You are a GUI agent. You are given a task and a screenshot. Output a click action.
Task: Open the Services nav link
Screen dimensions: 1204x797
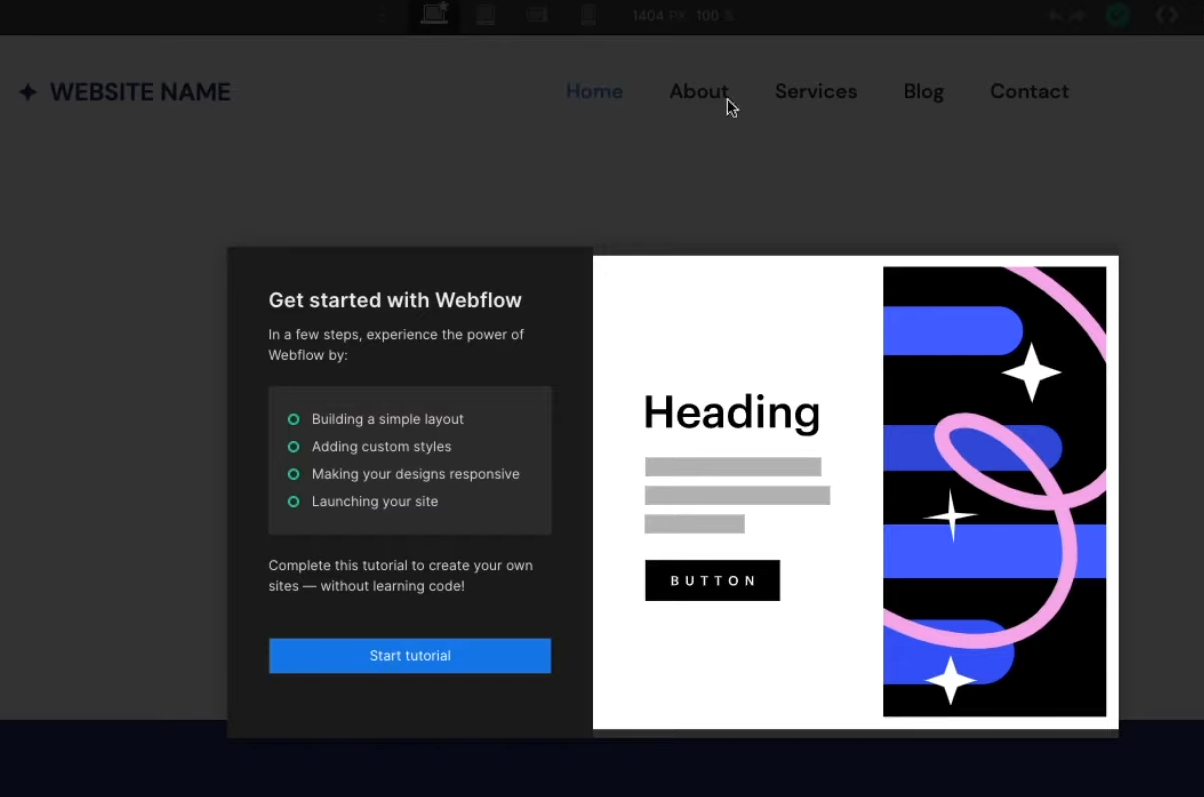[x=816, y=91]
